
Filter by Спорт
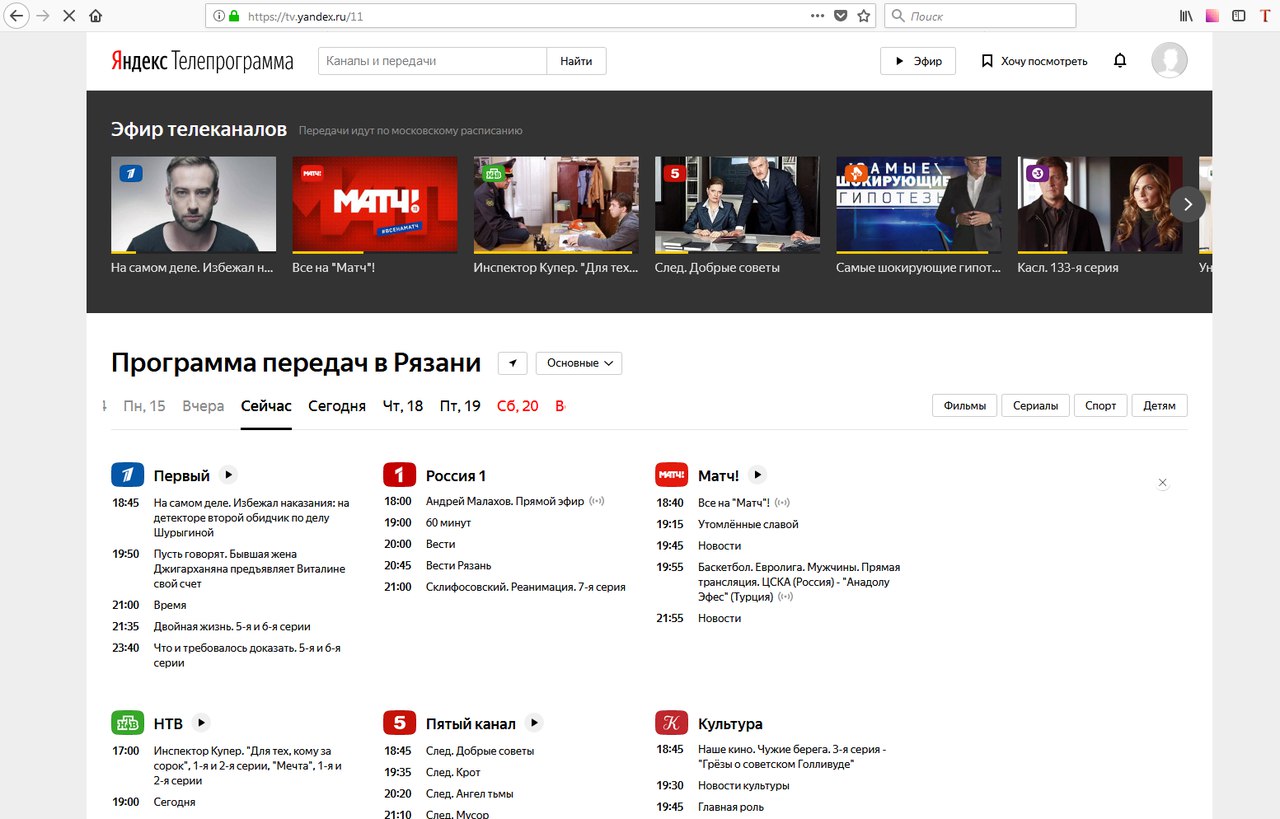(x=1101, y=405)
